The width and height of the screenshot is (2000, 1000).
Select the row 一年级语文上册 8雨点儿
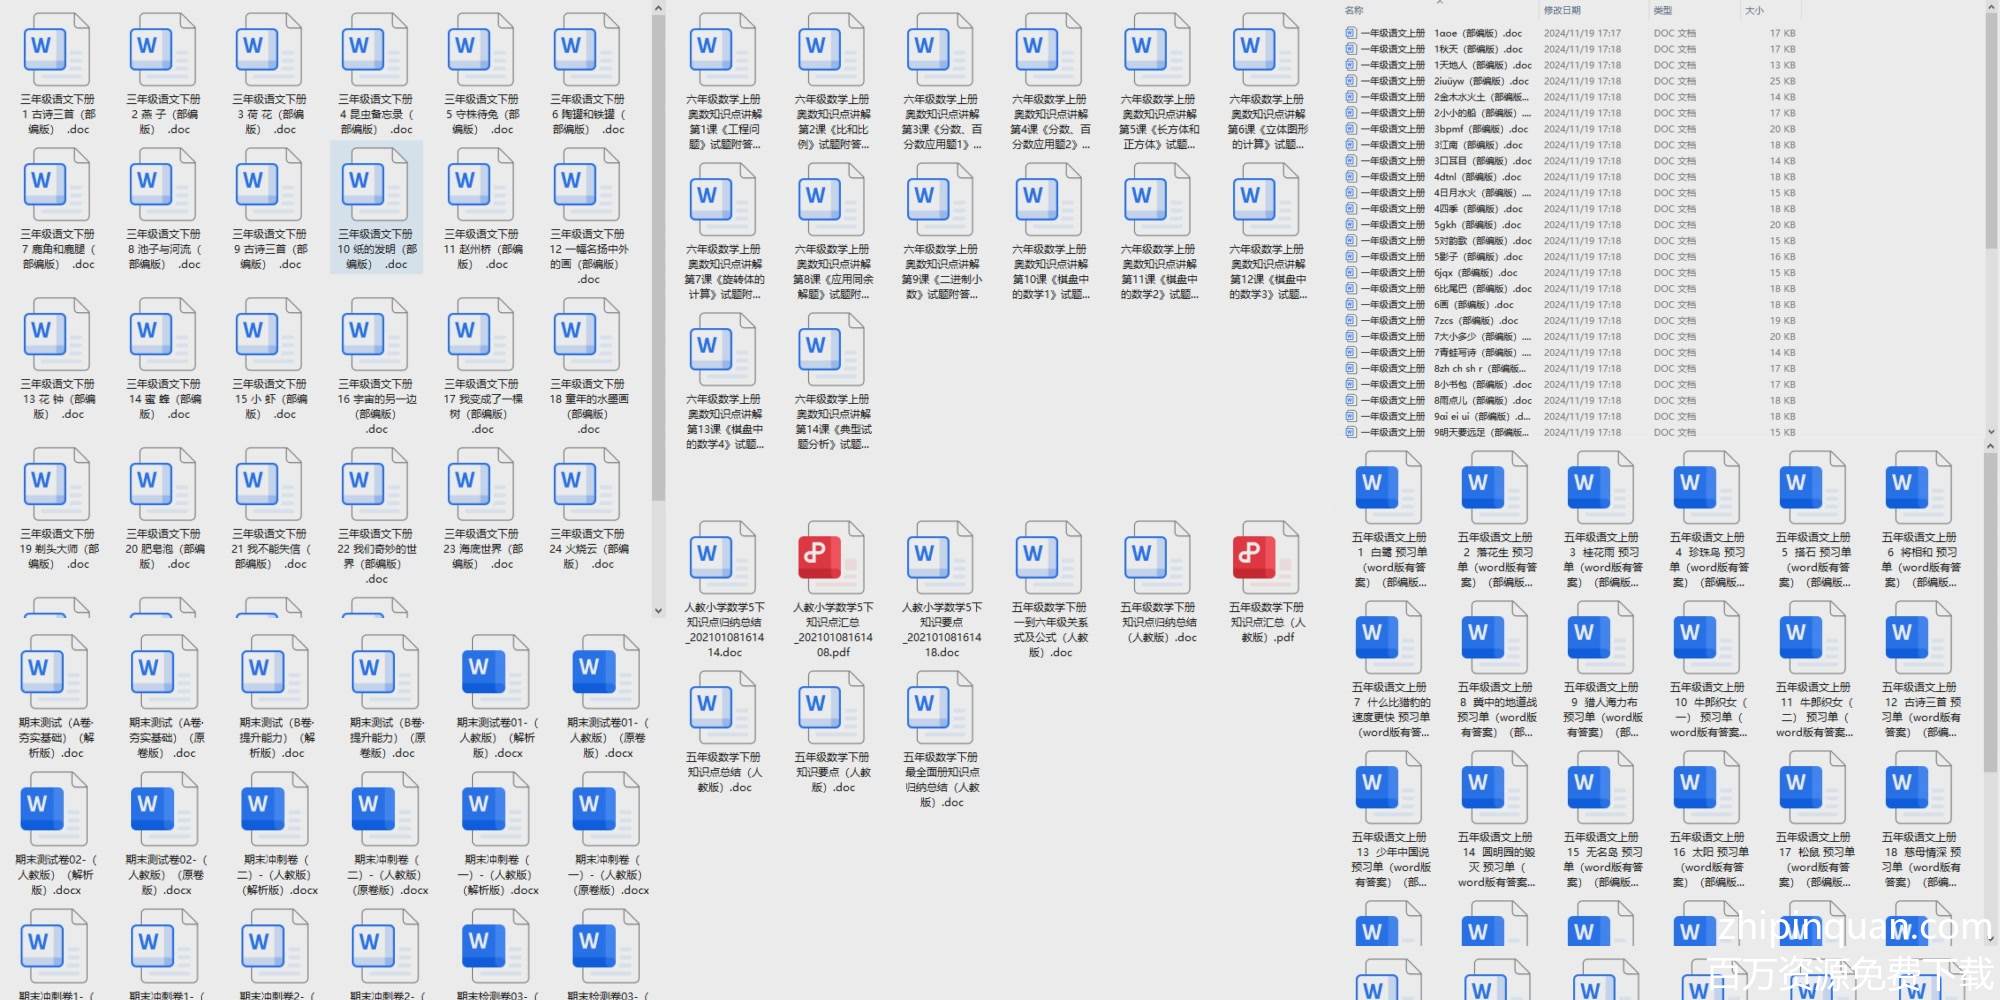tap(1570, 401)
